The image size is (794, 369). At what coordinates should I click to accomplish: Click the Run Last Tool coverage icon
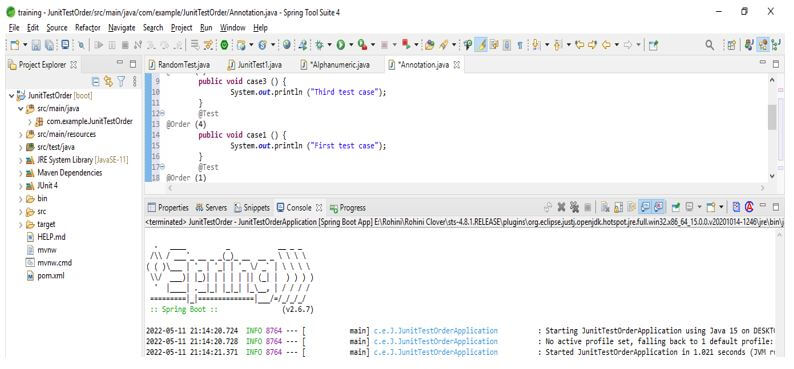(362, 45)
